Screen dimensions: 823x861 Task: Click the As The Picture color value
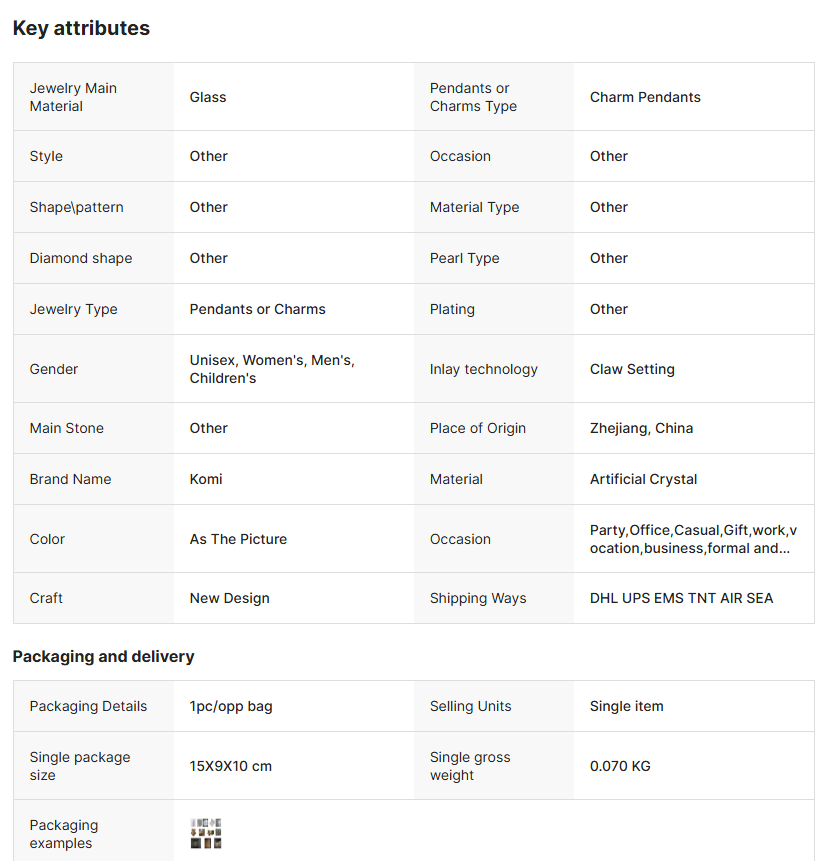[238, 539]
